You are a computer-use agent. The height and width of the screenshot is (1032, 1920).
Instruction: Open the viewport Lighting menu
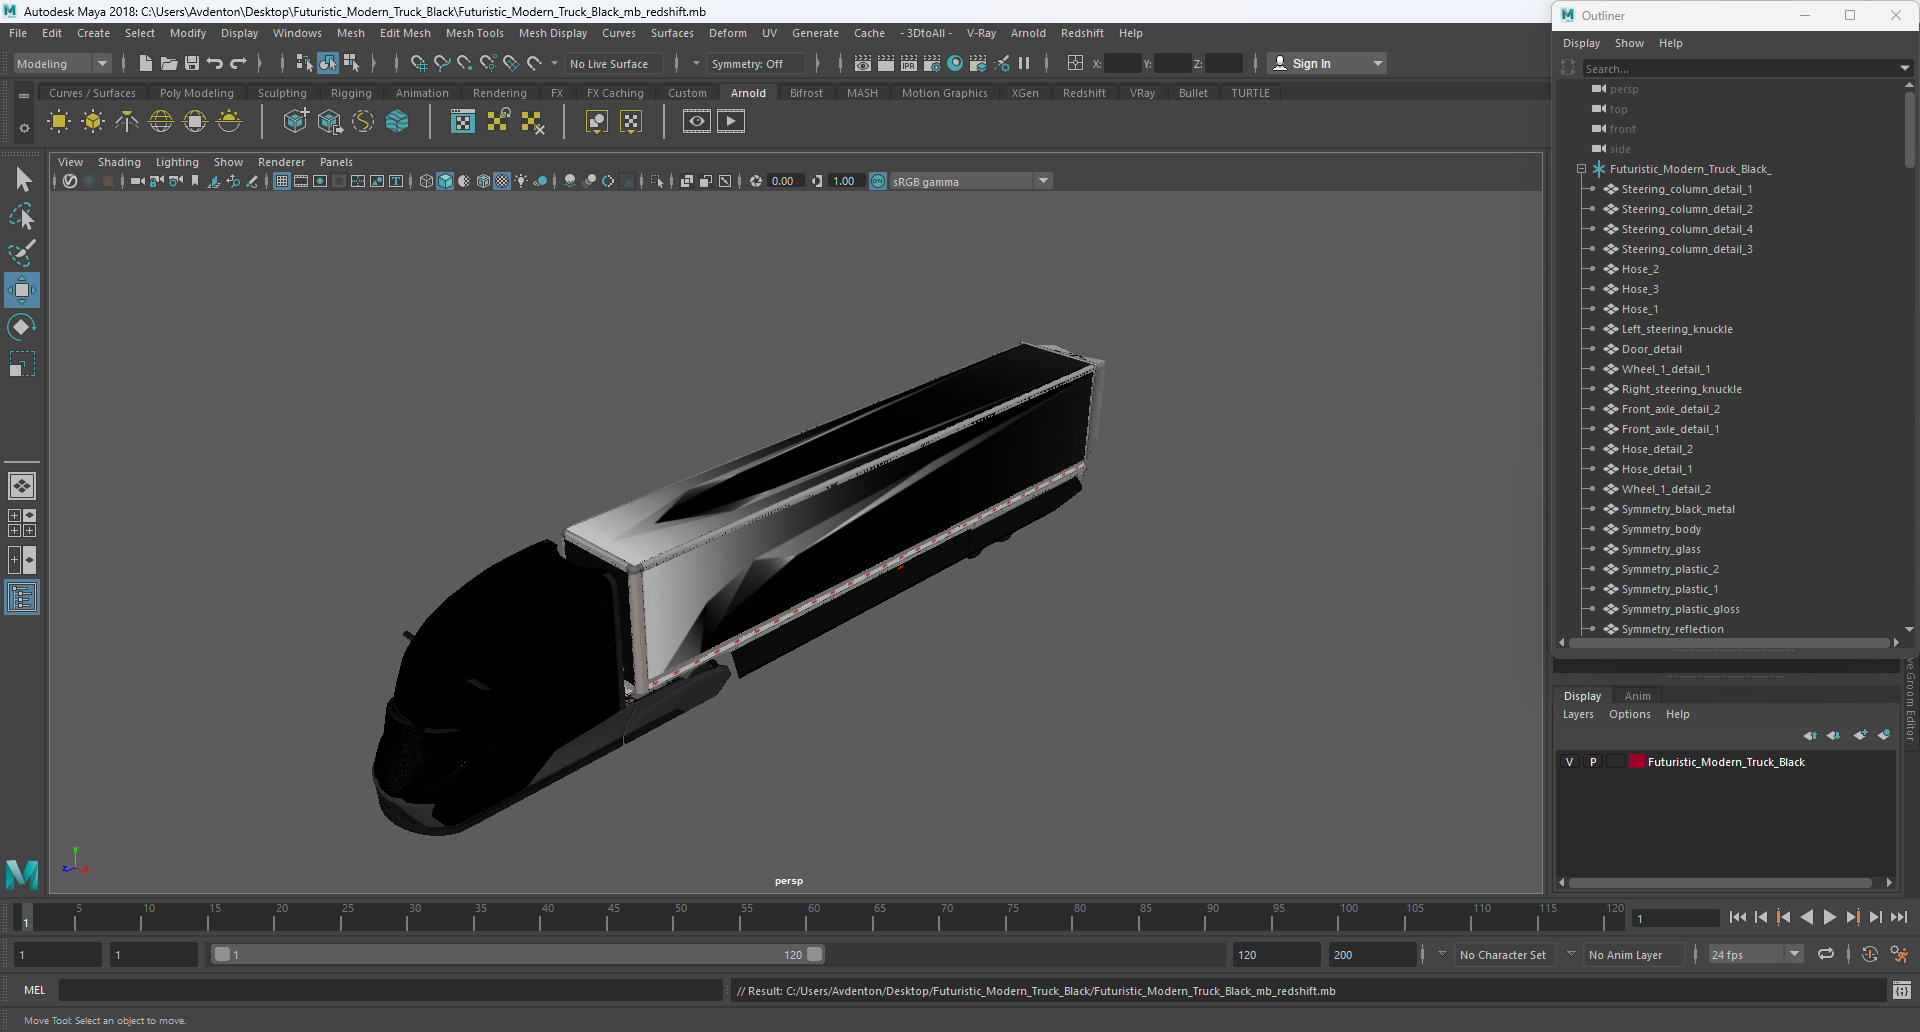click(177, 162)
